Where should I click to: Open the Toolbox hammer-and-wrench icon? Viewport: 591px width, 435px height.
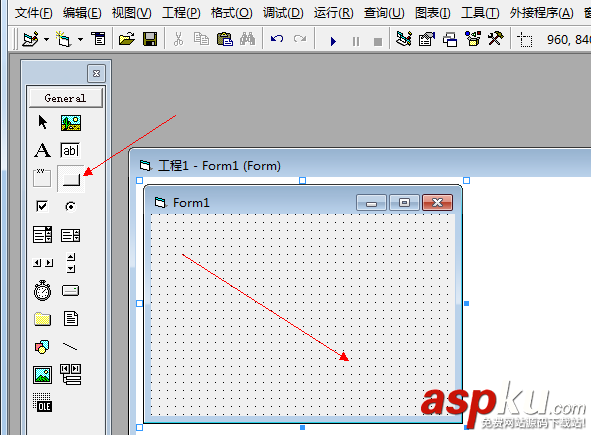(496, 39)
